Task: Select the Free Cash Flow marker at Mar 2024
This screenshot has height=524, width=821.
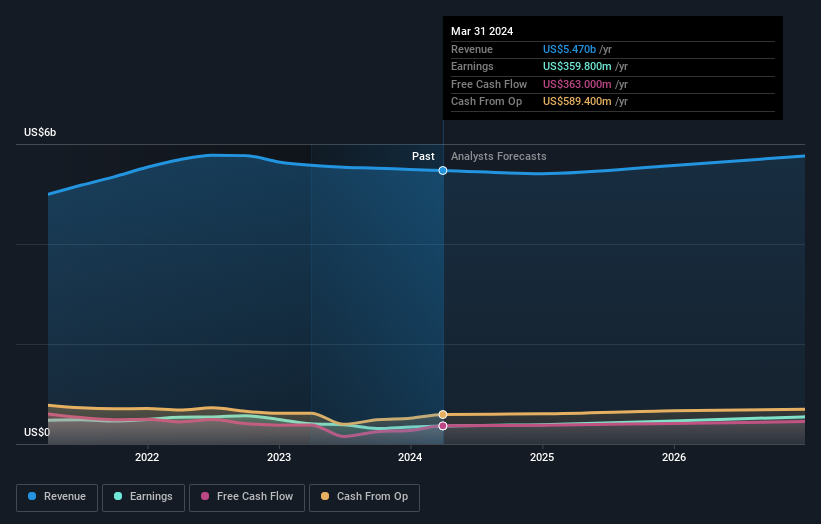Action: point(443,426)
